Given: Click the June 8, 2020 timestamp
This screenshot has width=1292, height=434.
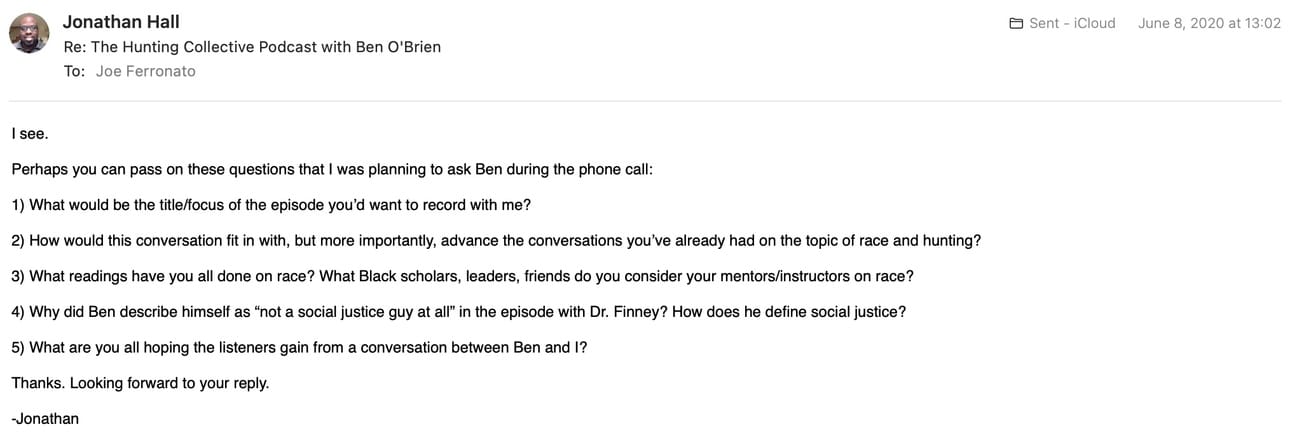Looking at the screenshot, I should [x=1209, y=23].
